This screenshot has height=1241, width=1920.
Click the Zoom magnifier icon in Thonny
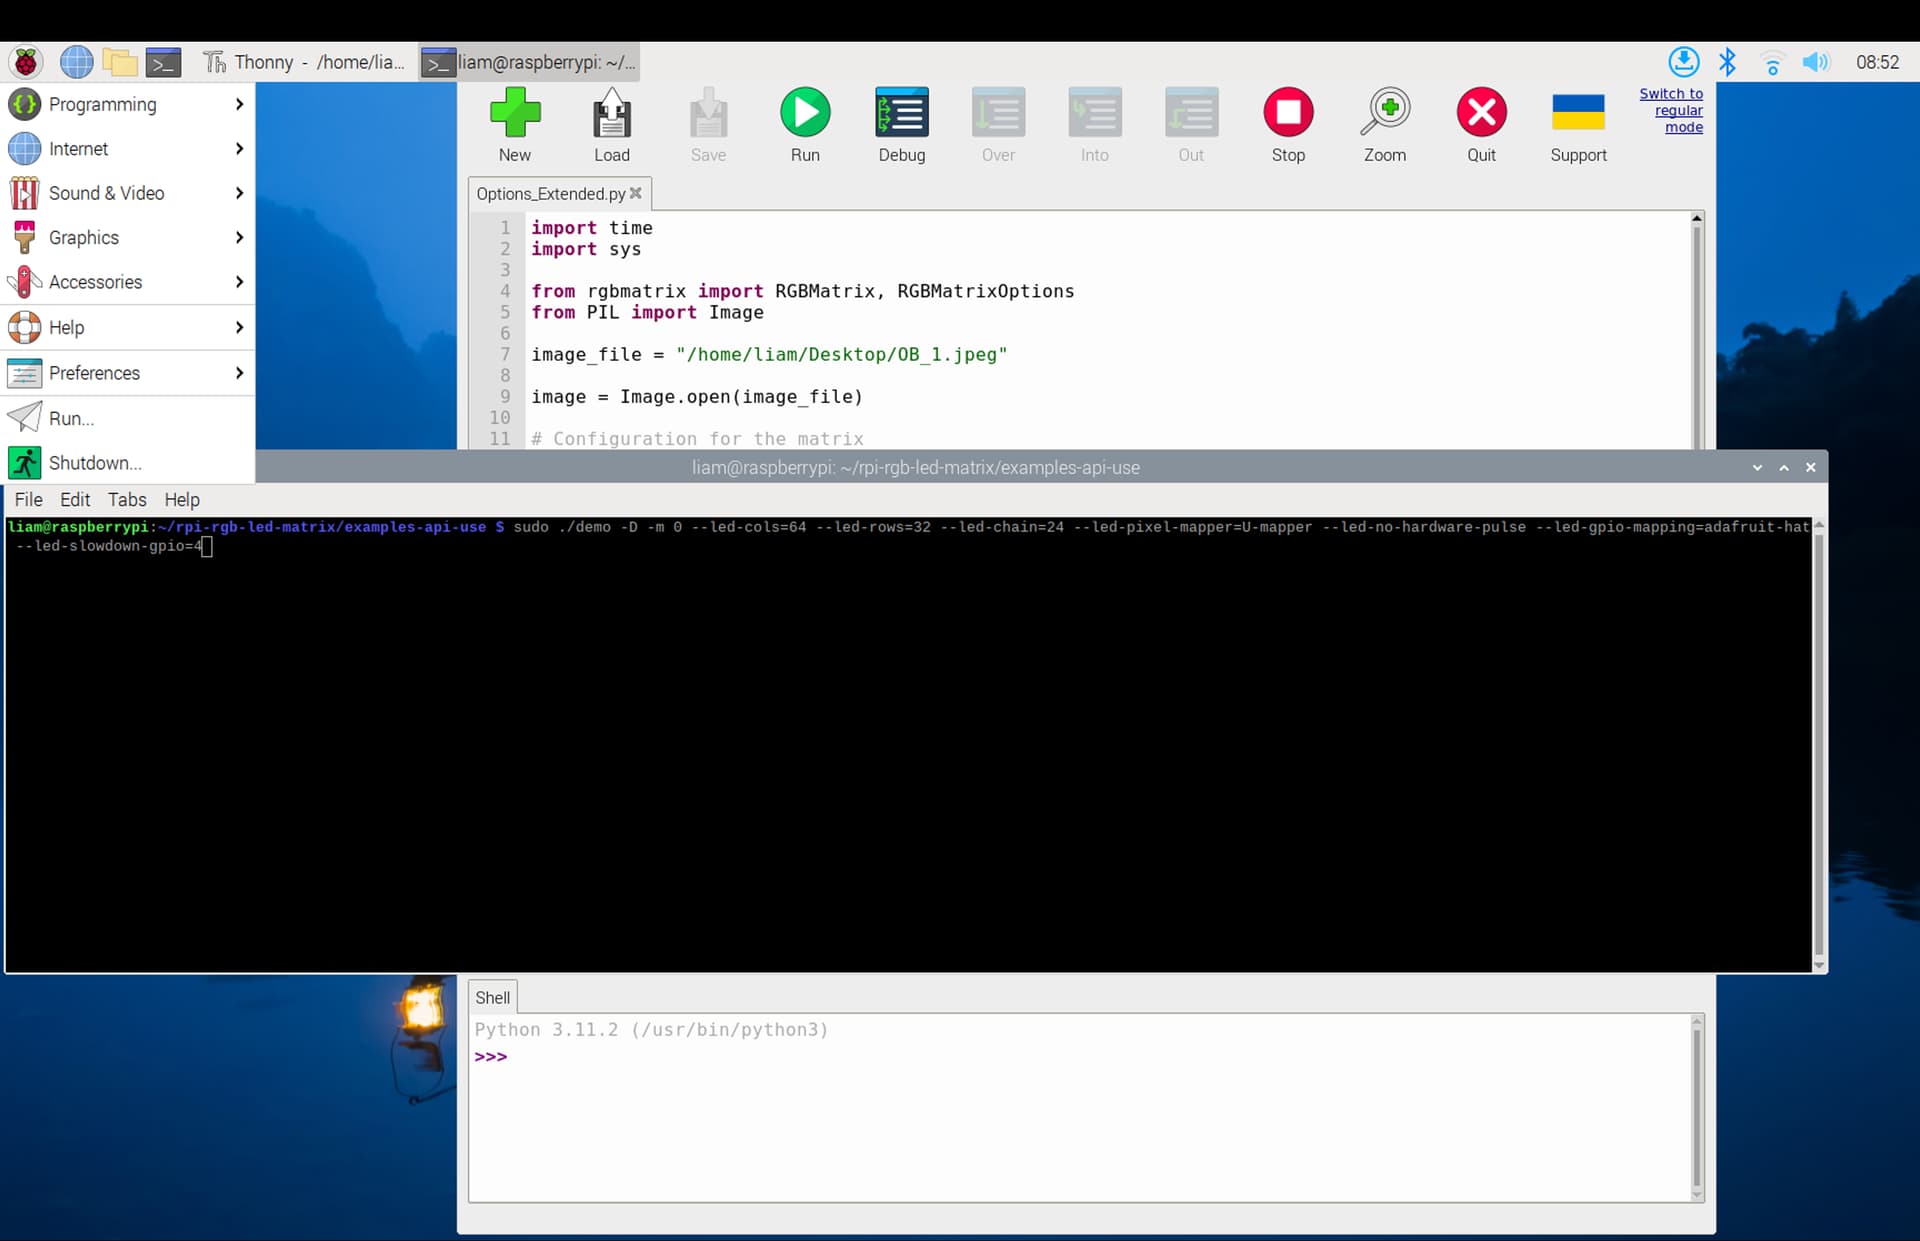pos(1385,112)
